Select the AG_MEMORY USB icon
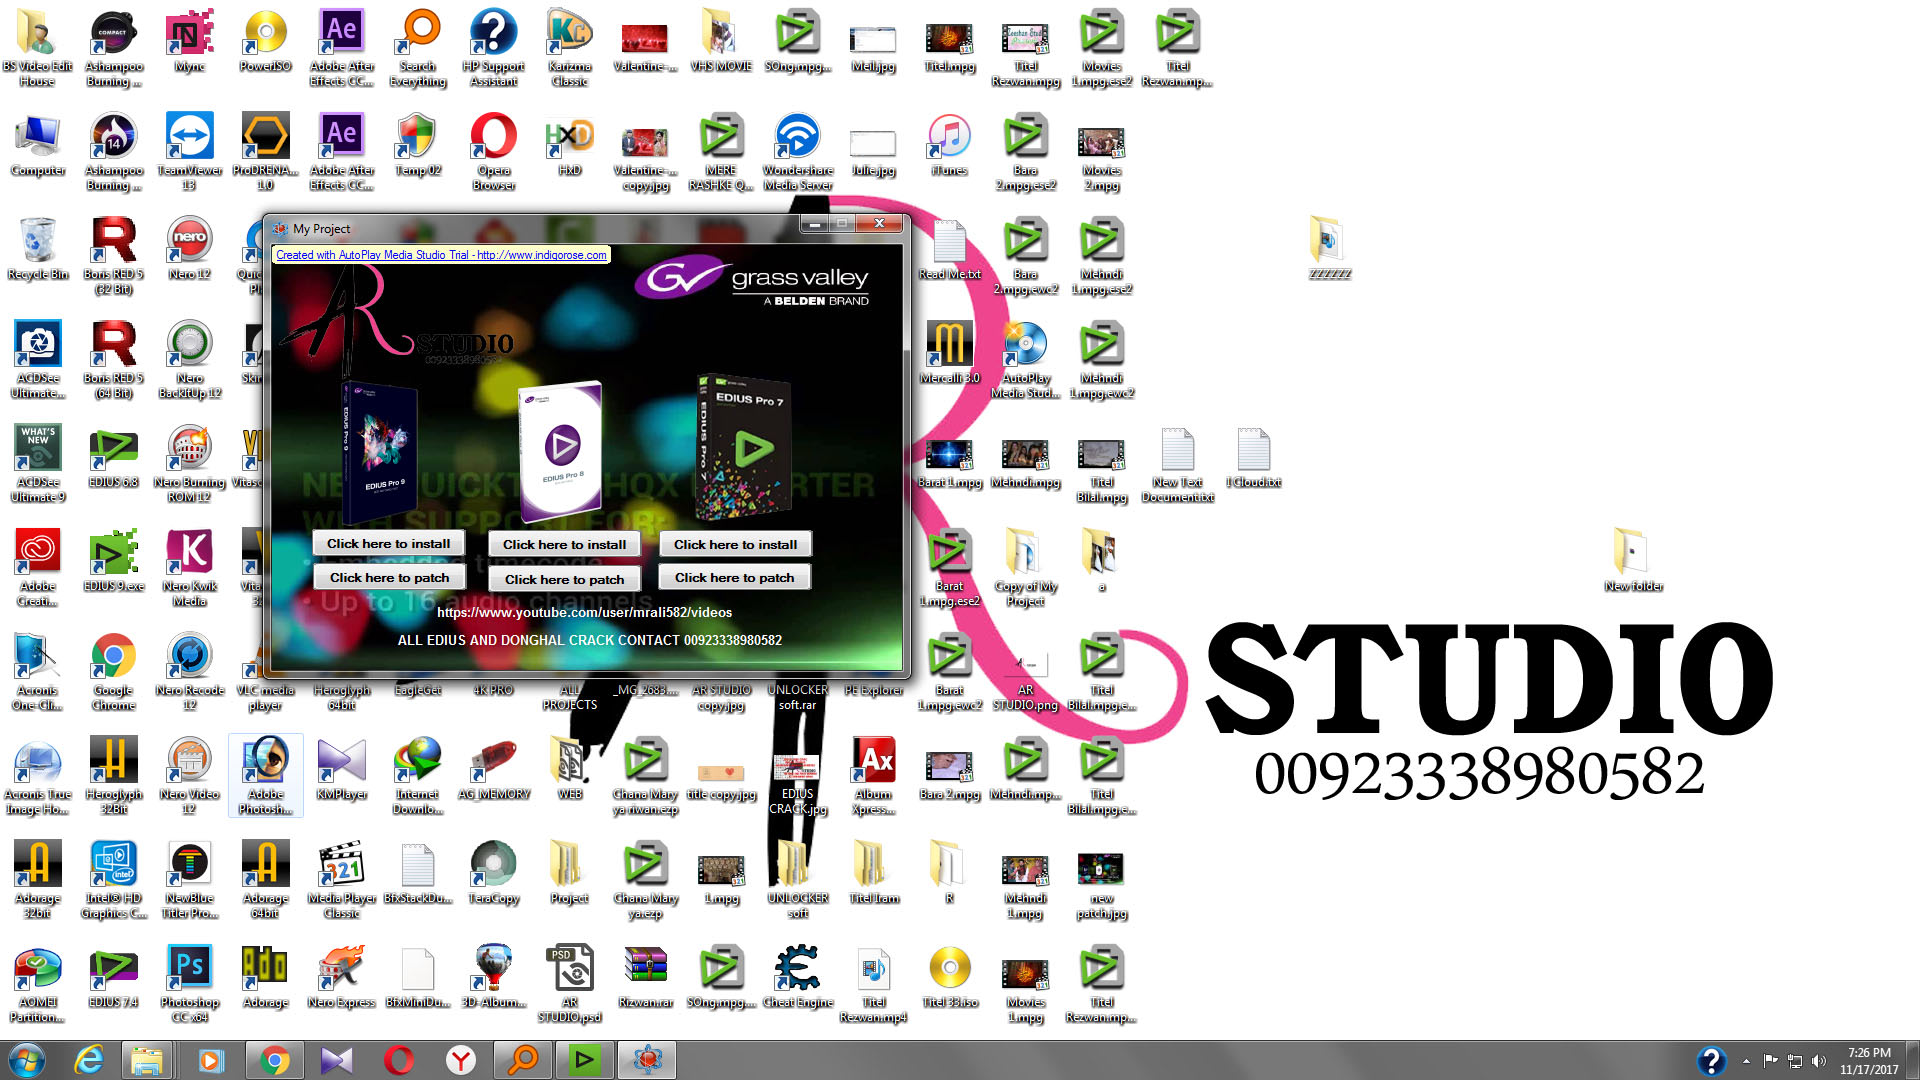The height and width of the screenshot is (1080, 1920). [x=493, y=770]
